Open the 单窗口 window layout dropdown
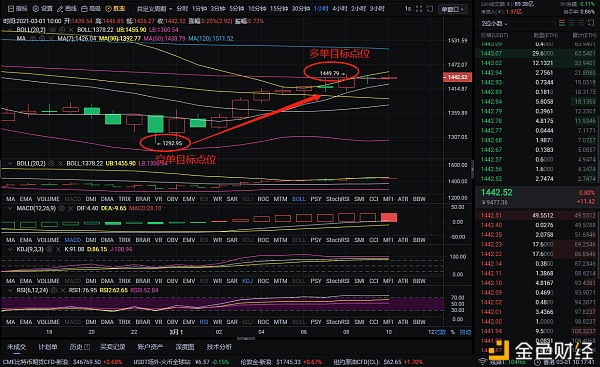The width and height of the screenshot is (600, 367). [452, 9]
